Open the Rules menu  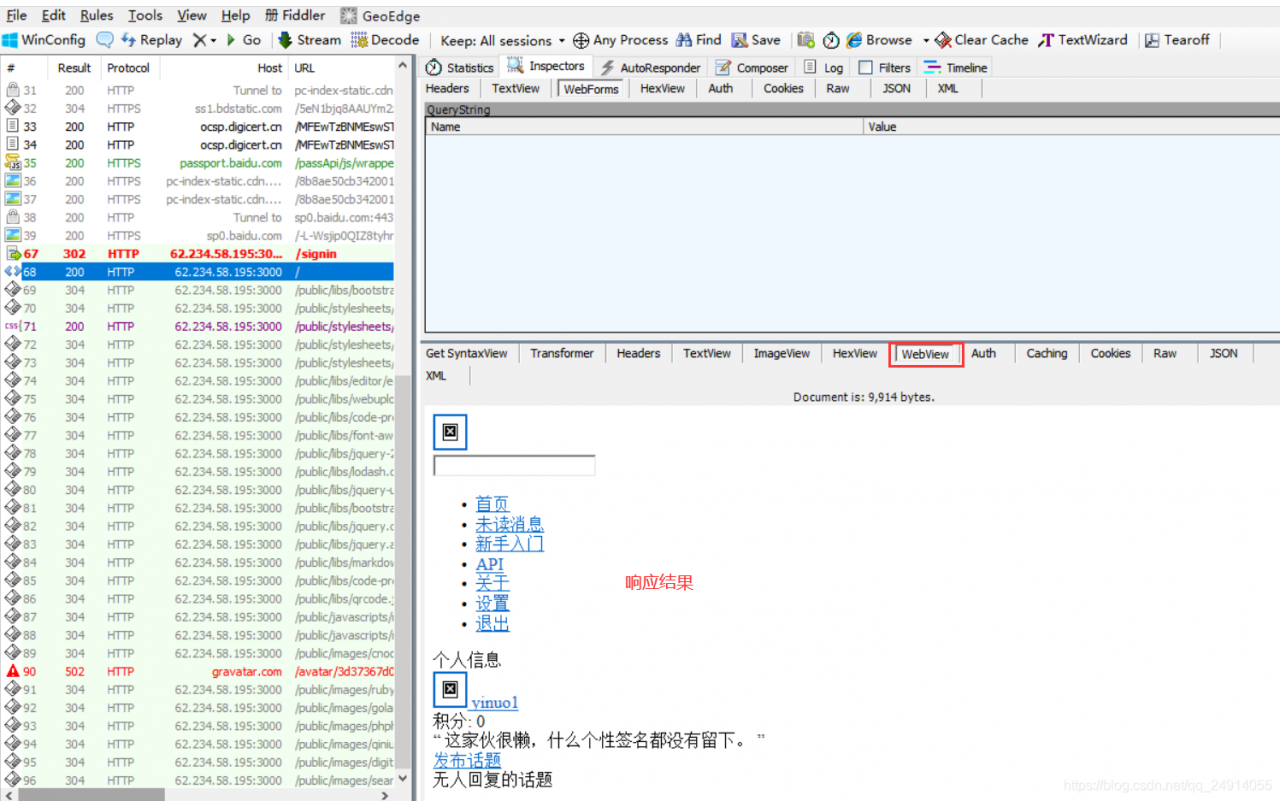pyautogui.click(x=97, y=15)
